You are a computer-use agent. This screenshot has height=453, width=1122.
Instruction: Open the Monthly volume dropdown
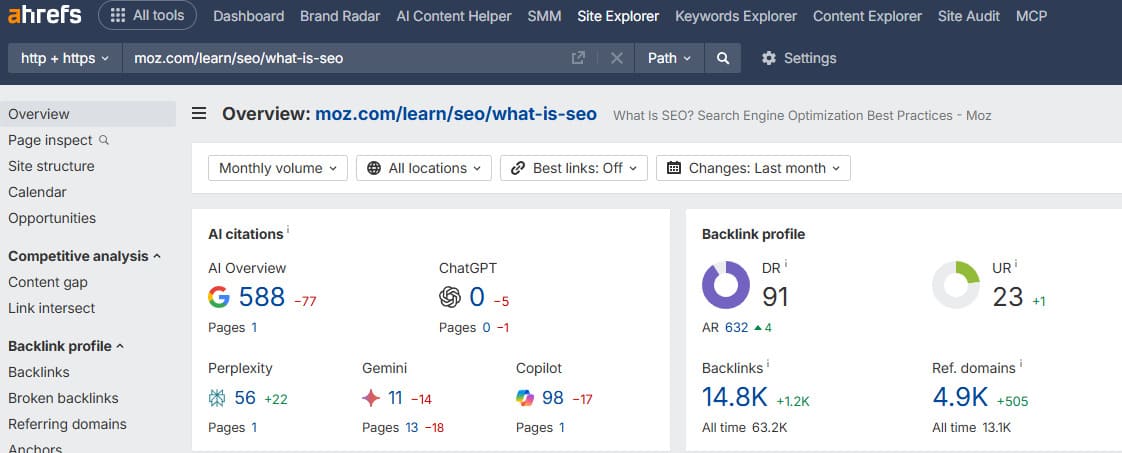tap(278, 168)
